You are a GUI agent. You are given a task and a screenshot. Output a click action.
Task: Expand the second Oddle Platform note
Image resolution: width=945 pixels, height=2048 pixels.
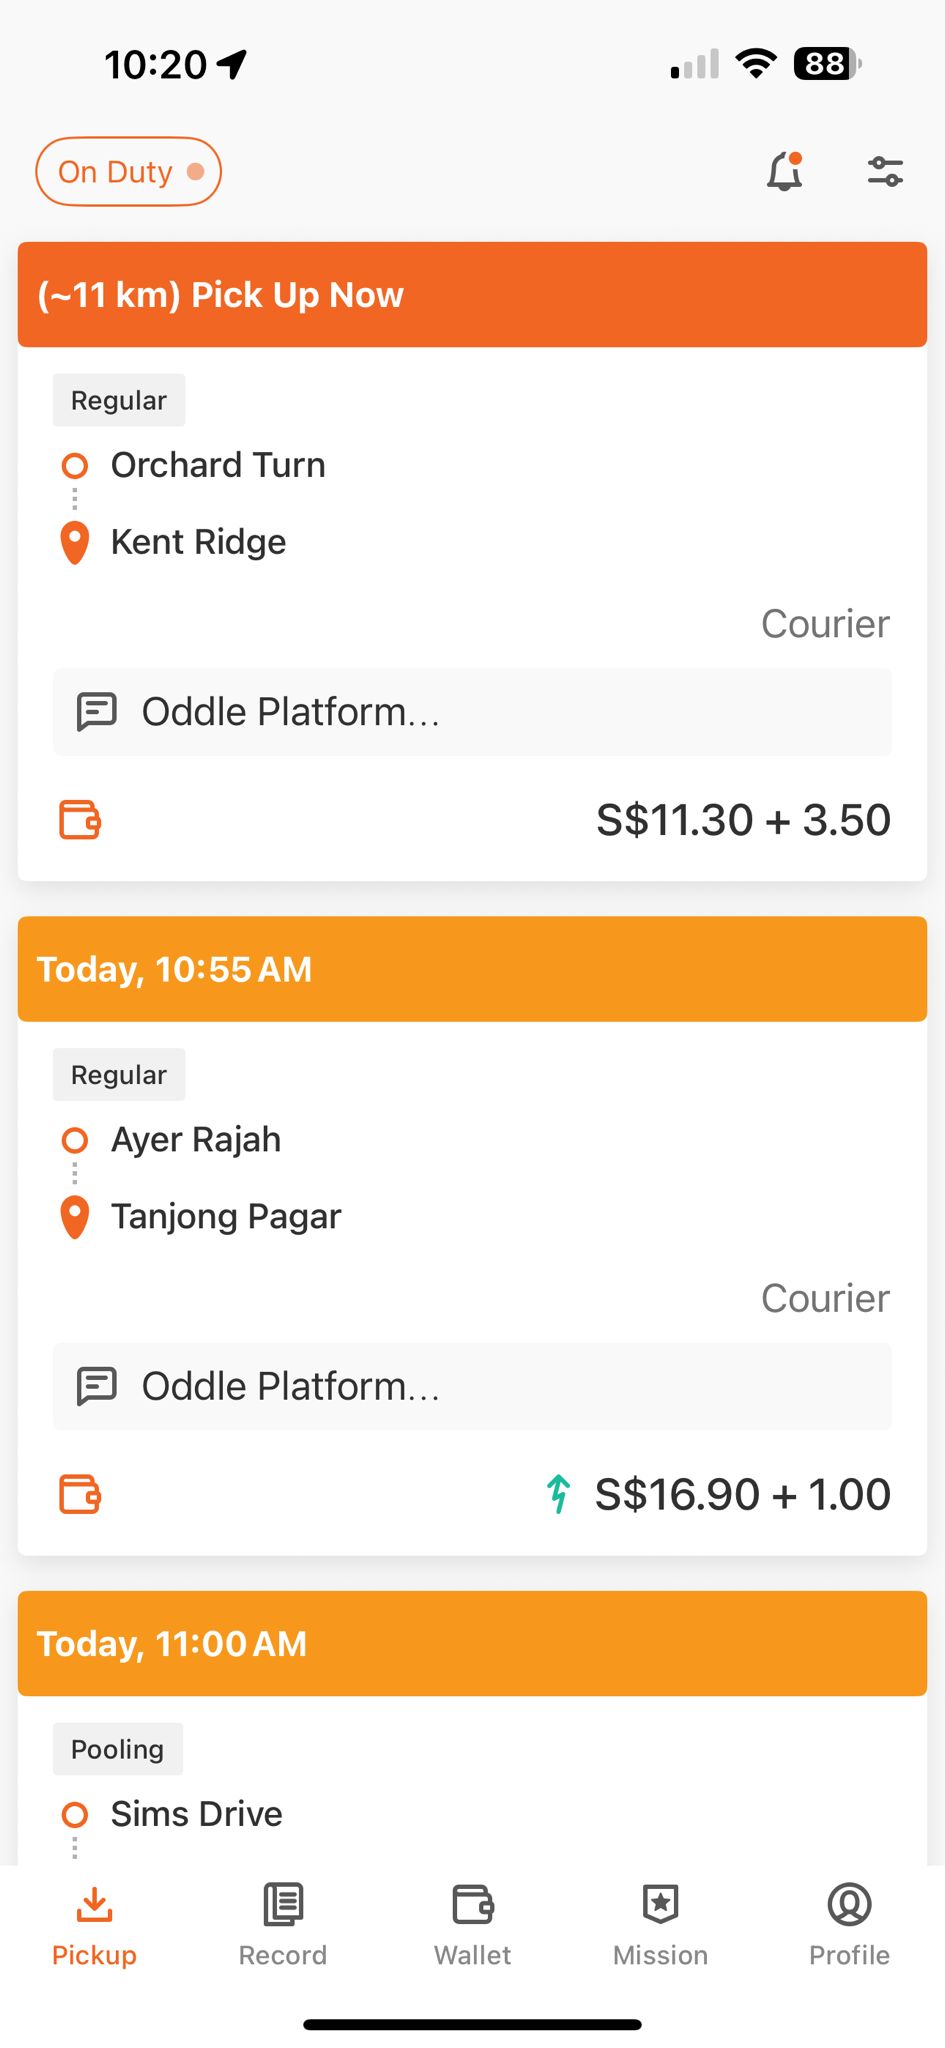pyautogui.click(x=472, y=1386)
